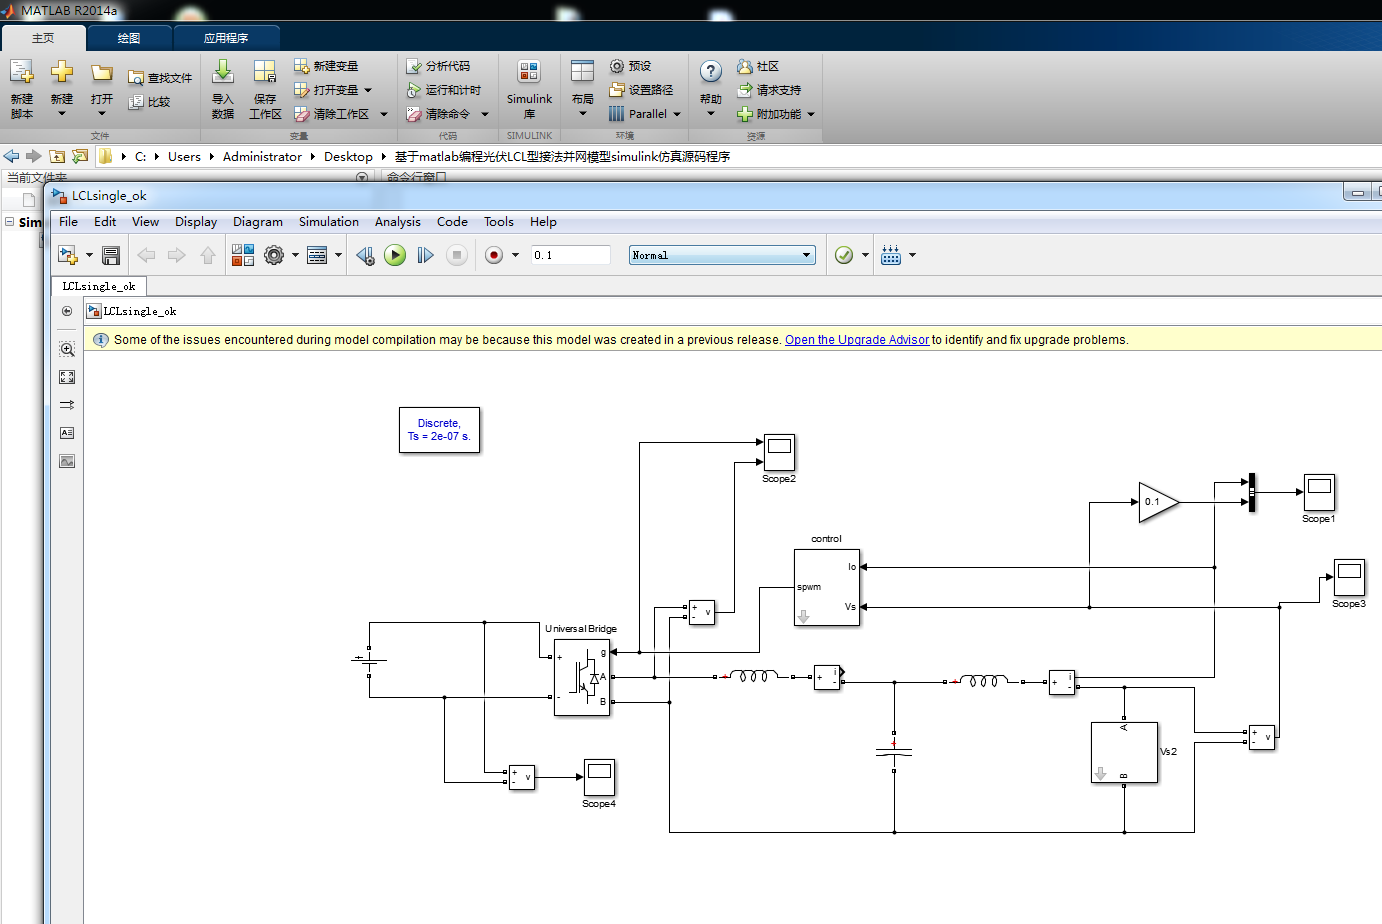Click the Model Advisor checkmark icon

coord(844,256)
